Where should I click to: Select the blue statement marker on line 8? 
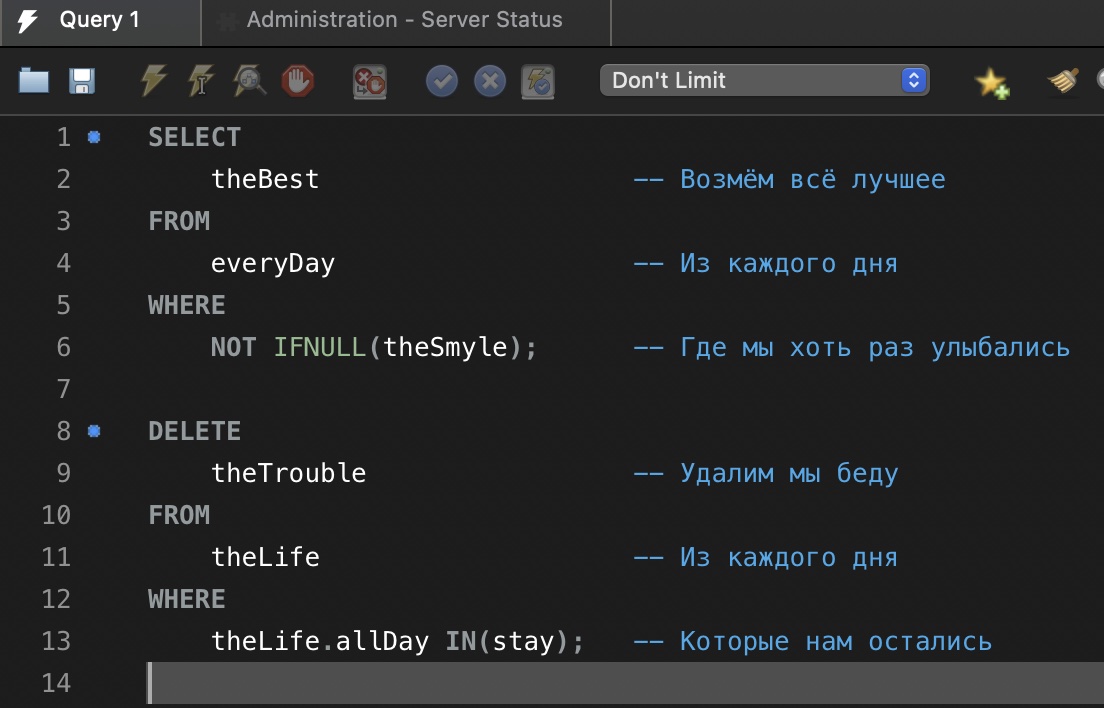point(94,431)
